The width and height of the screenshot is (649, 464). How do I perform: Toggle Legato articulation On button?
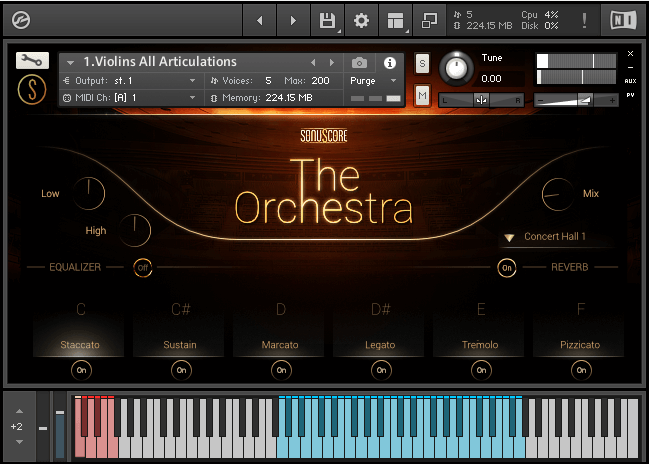pos(382,370)
